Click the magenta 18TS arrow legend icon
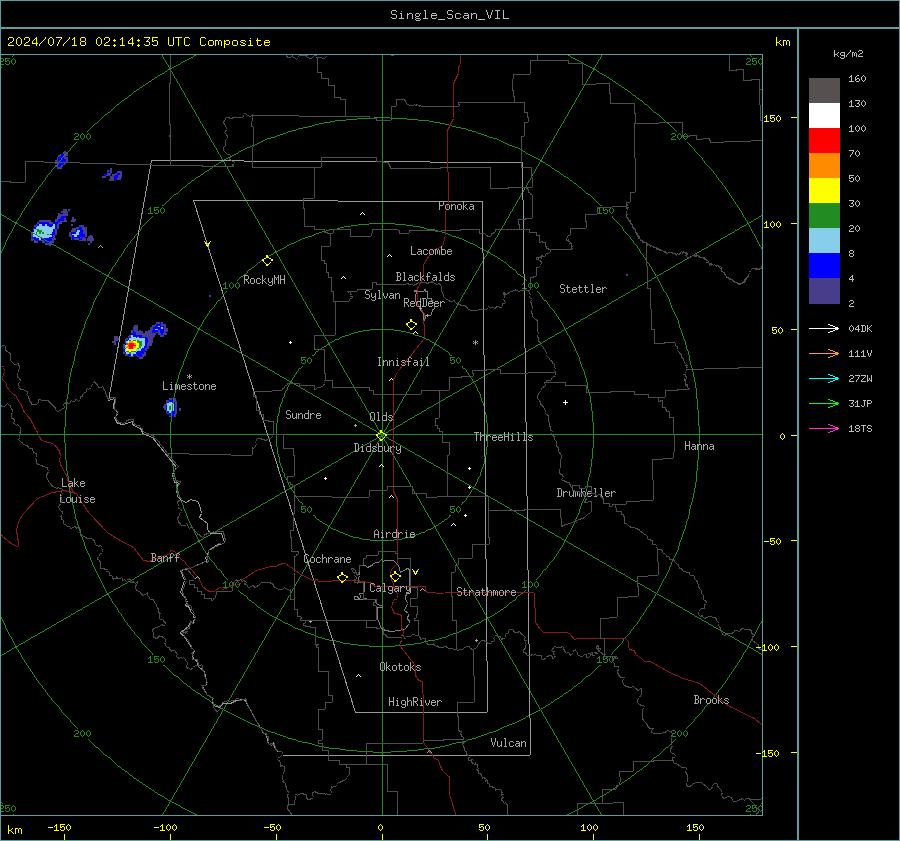Screen dimensions: 900x841 (824, 428)
